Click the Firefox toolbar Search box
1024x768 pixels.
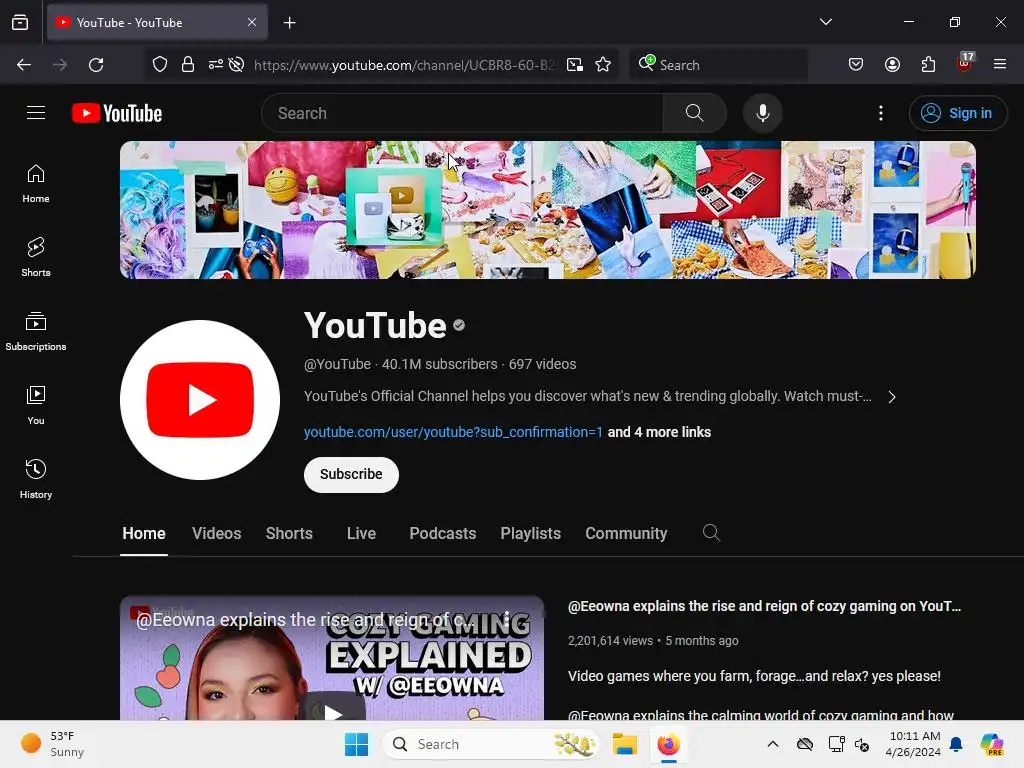coord(718,65)
